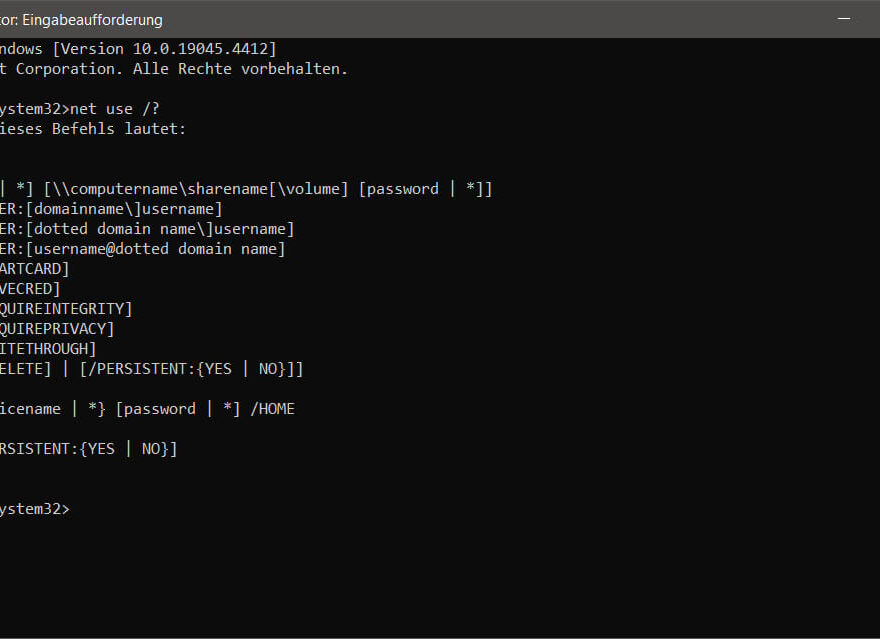Click the /PERSISTENT:{YES | NO}]] text

191,369
